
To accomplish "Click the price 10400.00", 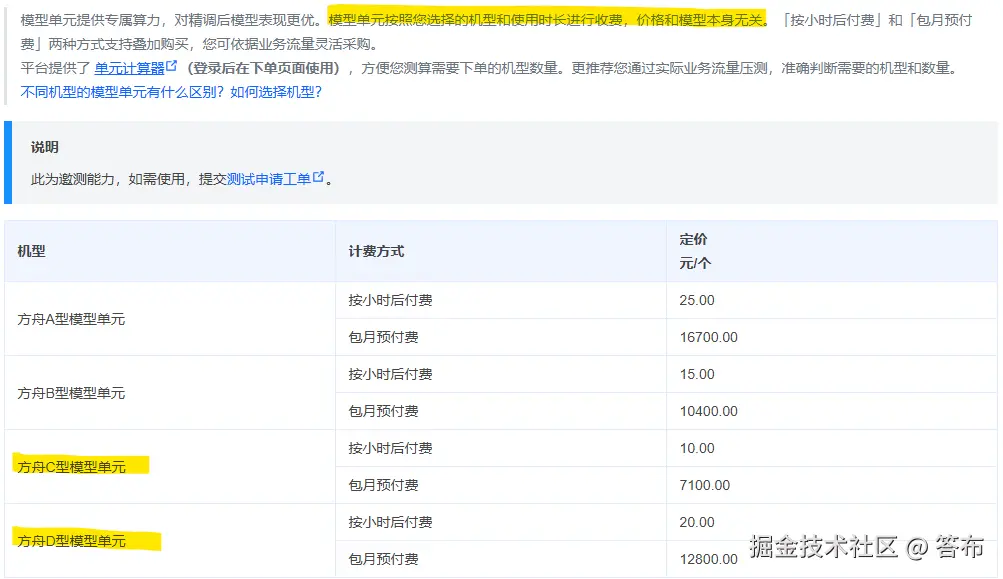I will click(x=709, y=411).
